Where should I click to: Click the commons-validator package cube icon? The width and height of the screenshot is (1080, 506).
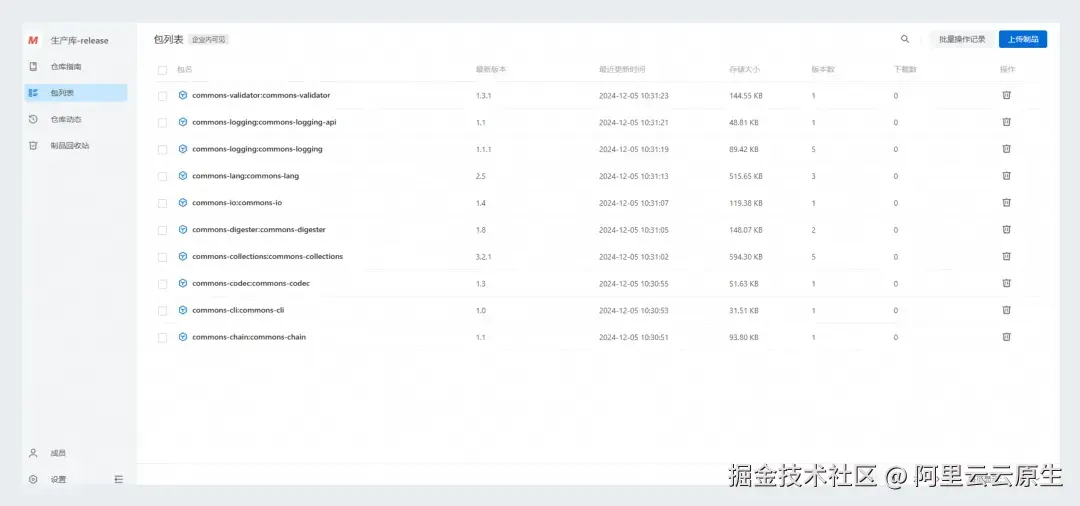tap(183, 95)
